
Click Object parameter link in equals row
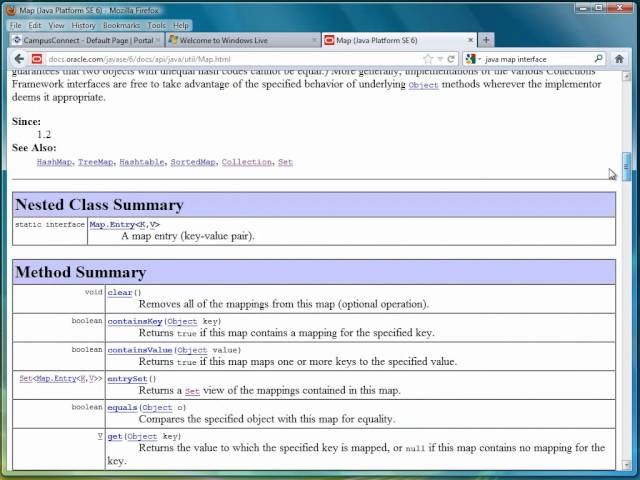[157, 407]
